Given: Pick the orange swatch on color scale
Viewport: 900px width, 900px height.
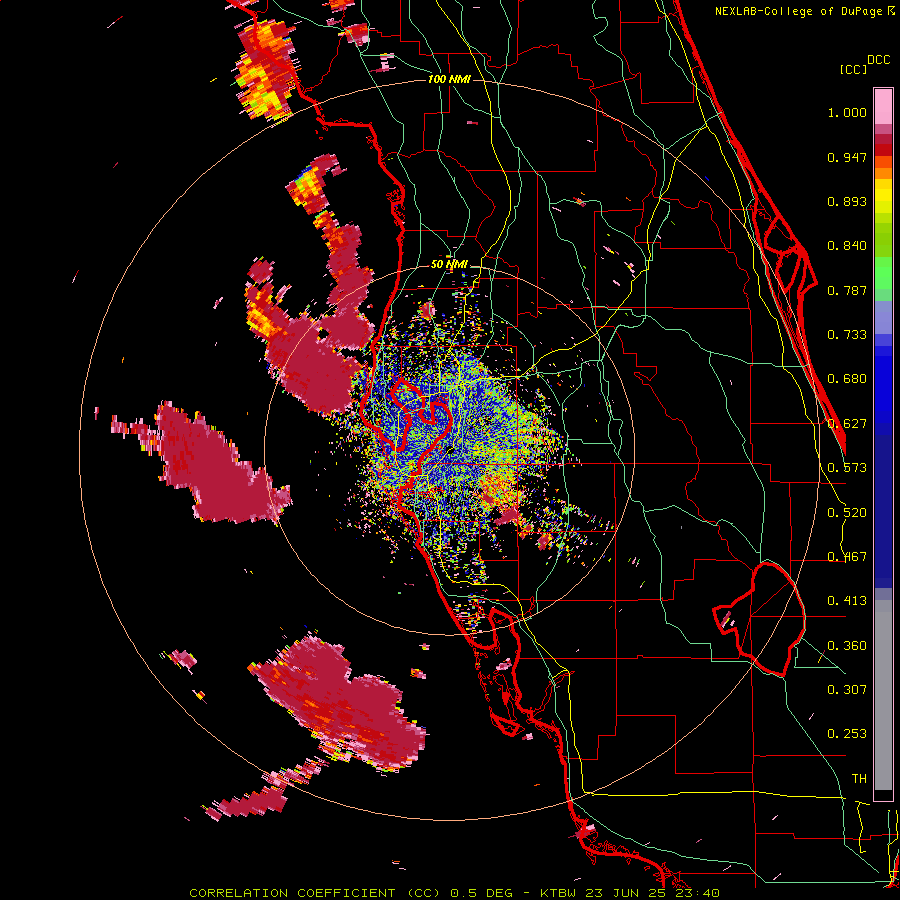Looking at the screenshot, I should click(883, 173).
